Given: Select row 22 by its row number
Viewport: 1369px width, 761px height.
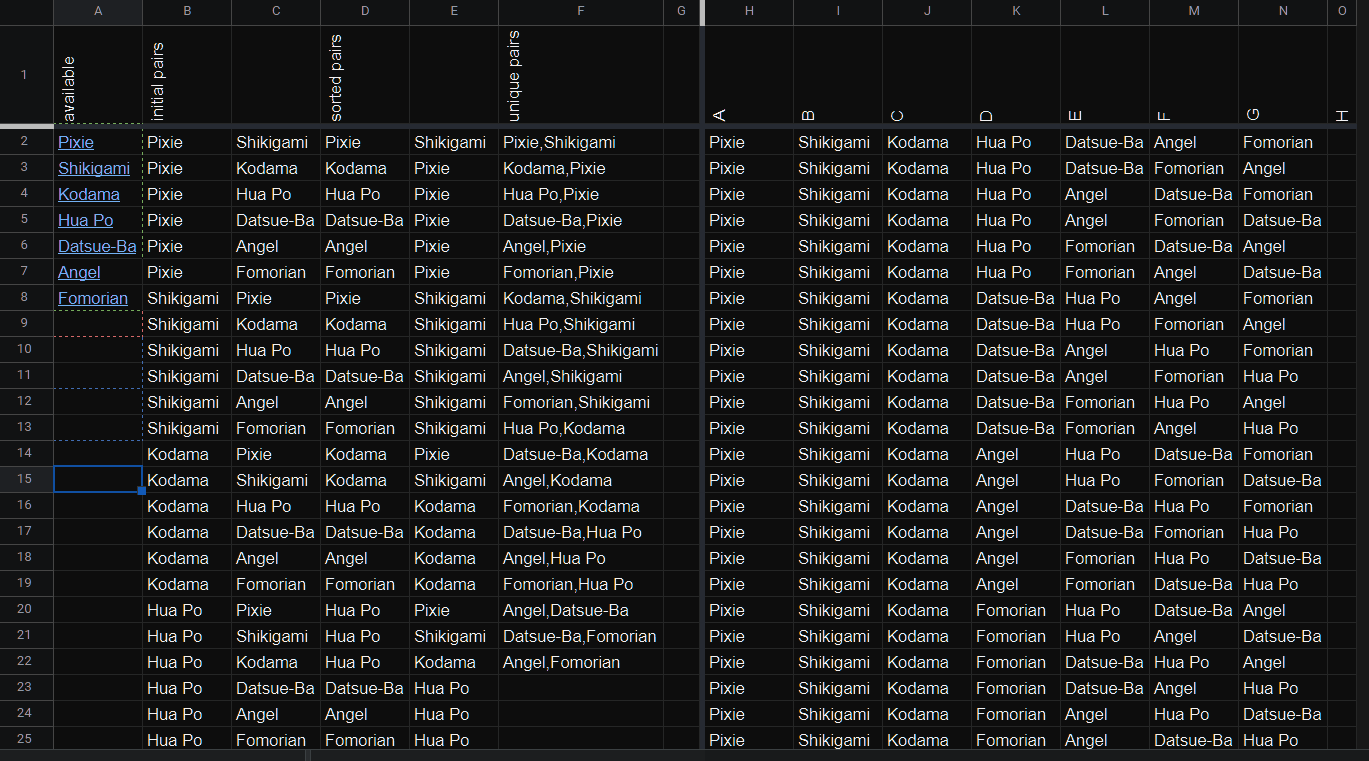Looking at the screenshot, I should [x=26, y=662].
